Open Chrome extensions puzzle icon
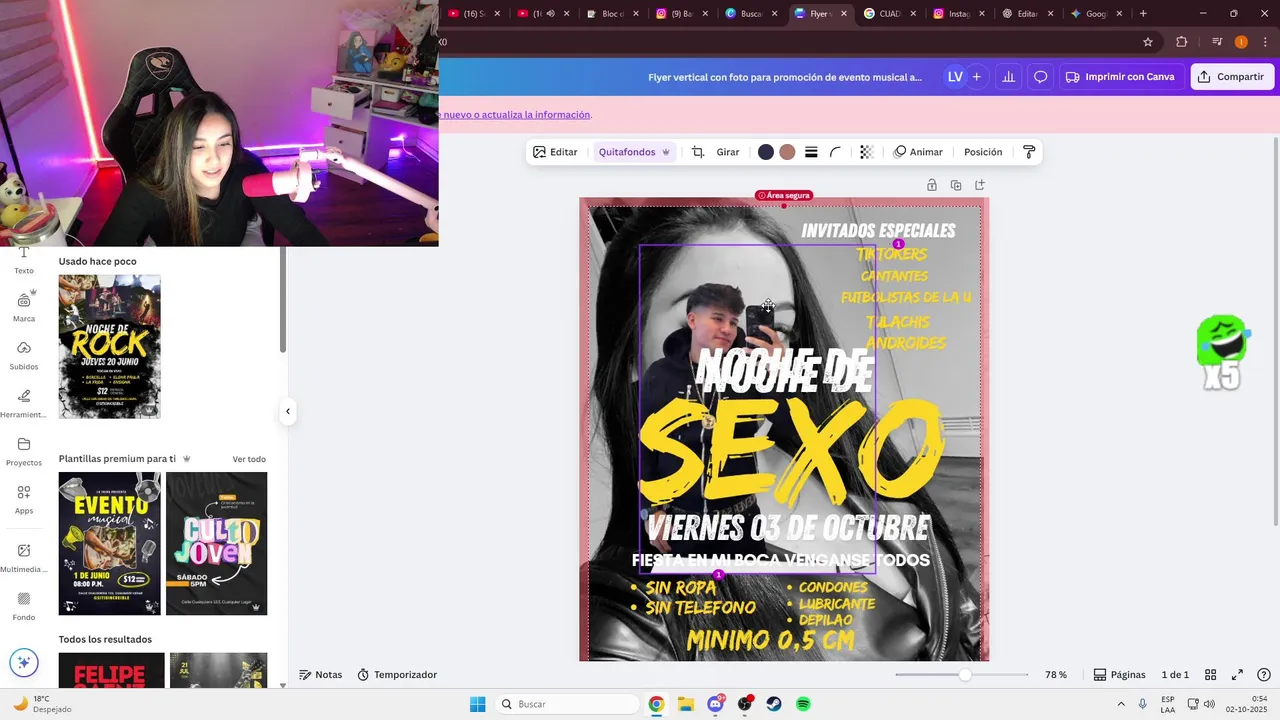Screen dimensions: 1280x720 tap(1182, 42)
